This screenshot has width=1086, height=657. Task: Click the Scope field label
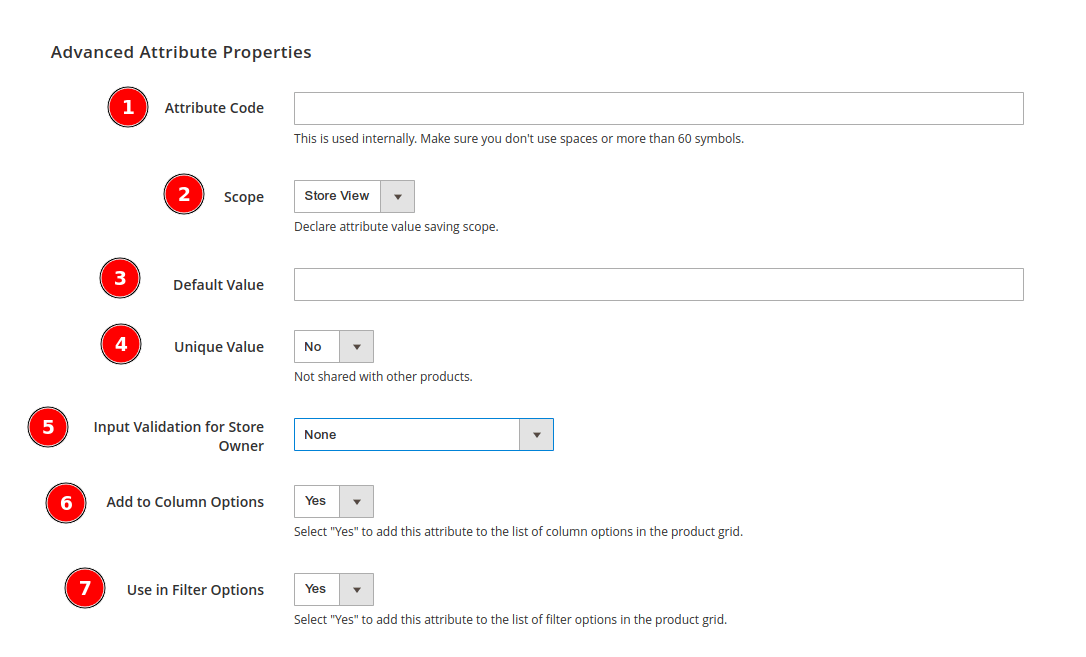click(x=244, y=197)
